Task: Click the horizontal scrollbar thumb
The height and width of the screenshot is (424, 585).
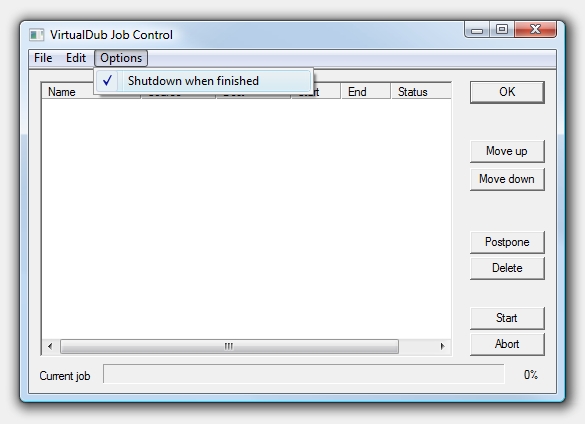Action: click(229, 346)
